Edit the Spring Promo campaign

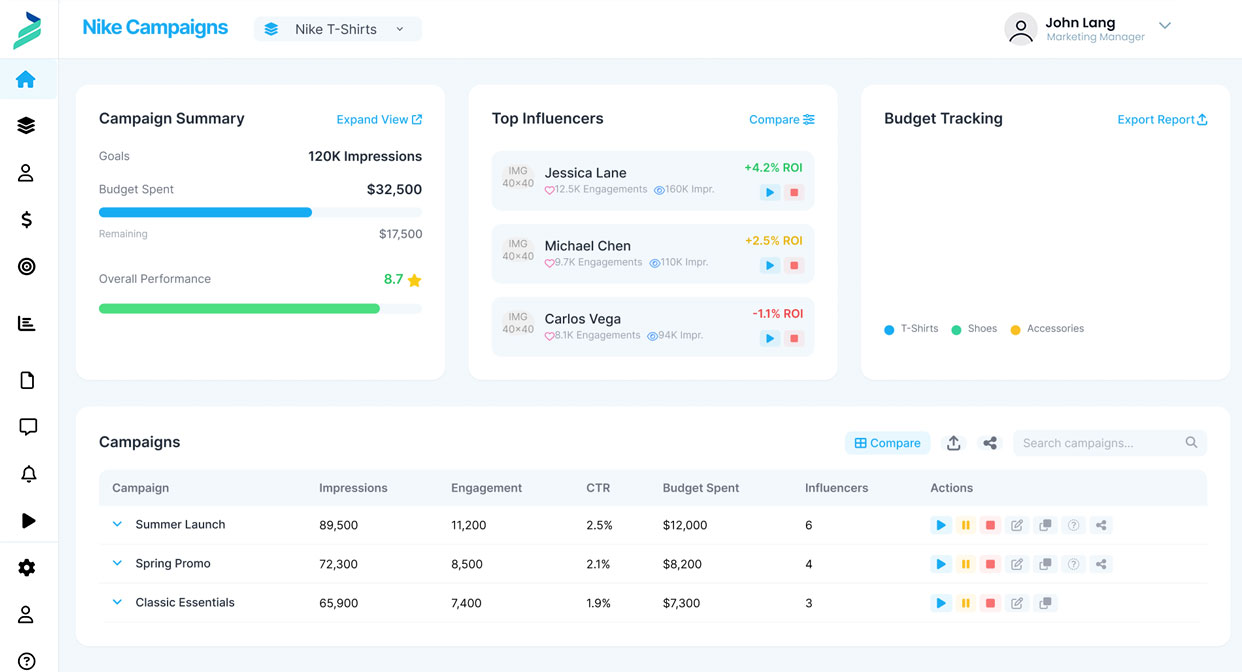1017,564
